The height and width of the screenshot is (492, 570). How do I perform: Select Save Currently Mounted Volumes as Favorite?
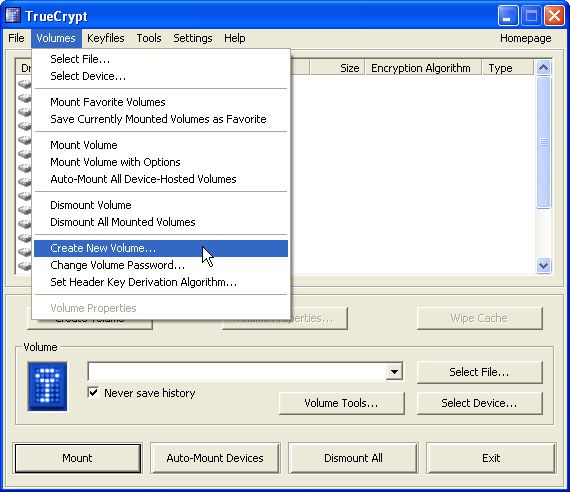[x=161, y=119]
